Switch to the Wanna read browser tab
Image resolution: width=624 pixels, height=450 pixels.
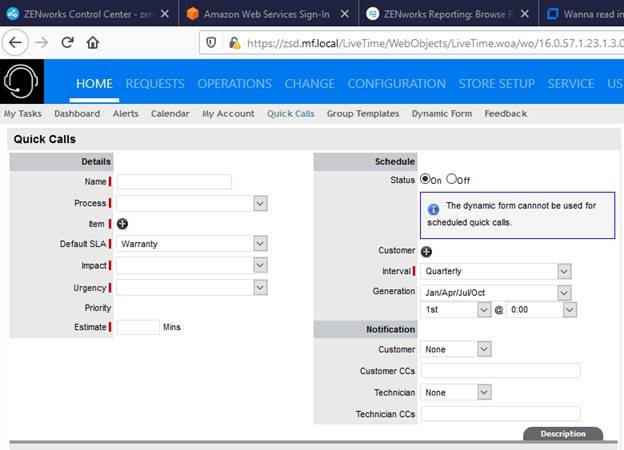[583, 14]
